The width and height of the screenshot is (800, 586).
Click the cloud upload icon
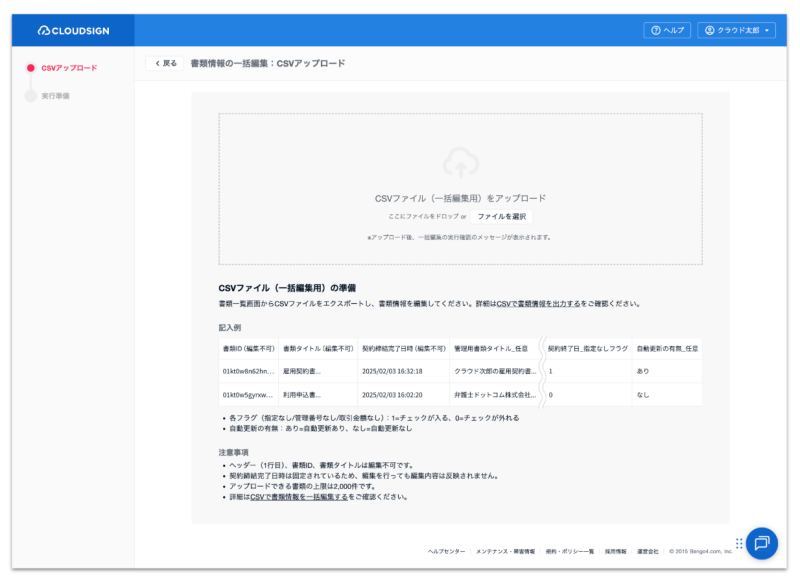coord(460,163)
